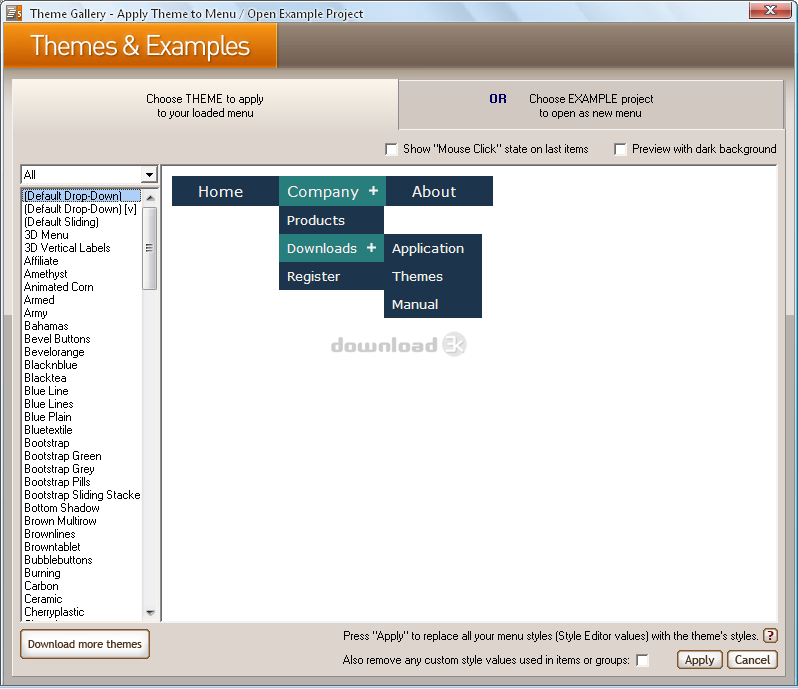This screenshot has width=798, height=689.
Task: Enable Show "Mouse Click" state checkbox
Action: tap(391, 149)
